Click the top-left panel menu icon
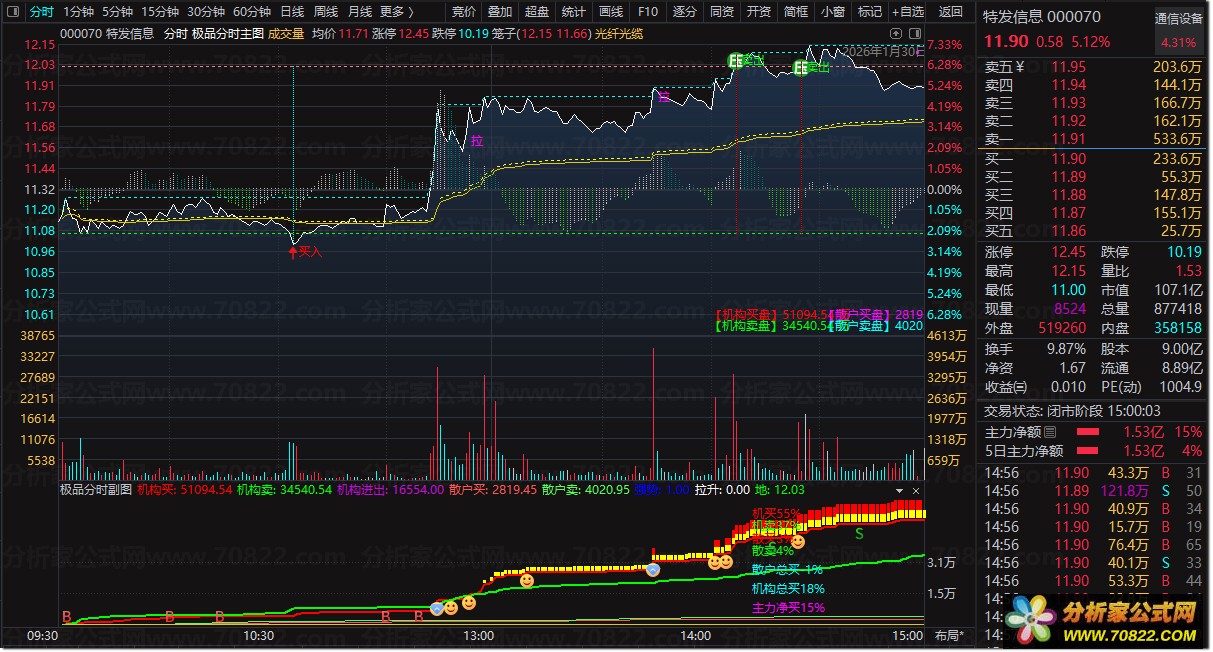Screen dimensions: 1213x652 pyautogui.click(x=13, y=12)
